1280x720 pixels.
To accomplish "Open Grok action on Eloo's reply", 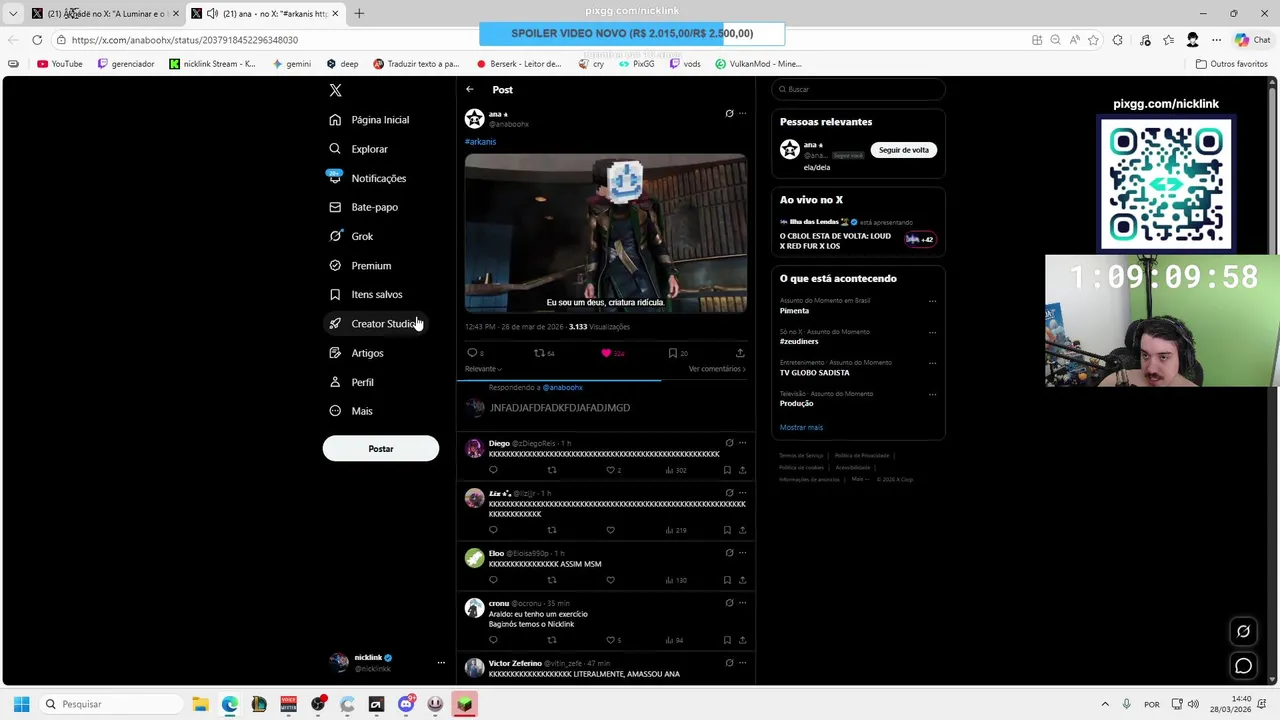I will 729,553.
